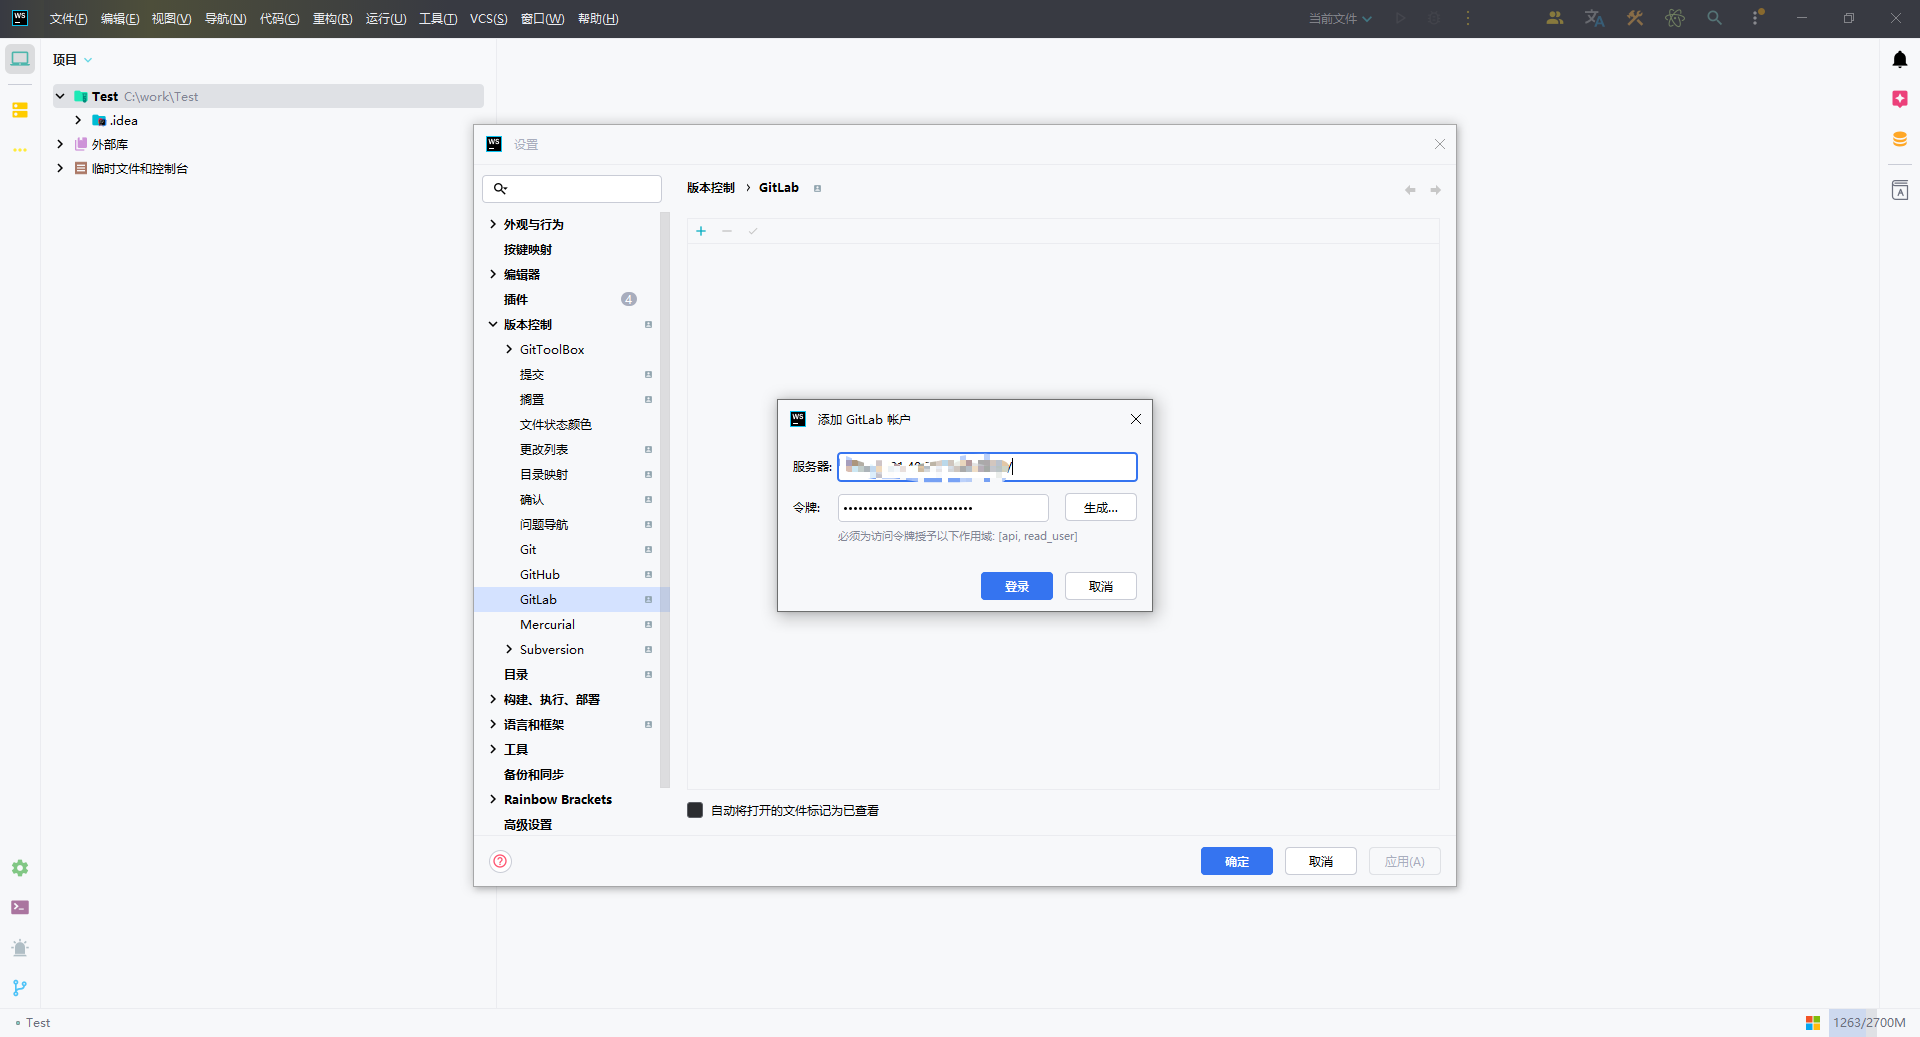Expand the .idea folder in project tree
Viewport: 1920px width, 1037px height.
(x=78, y=120)
